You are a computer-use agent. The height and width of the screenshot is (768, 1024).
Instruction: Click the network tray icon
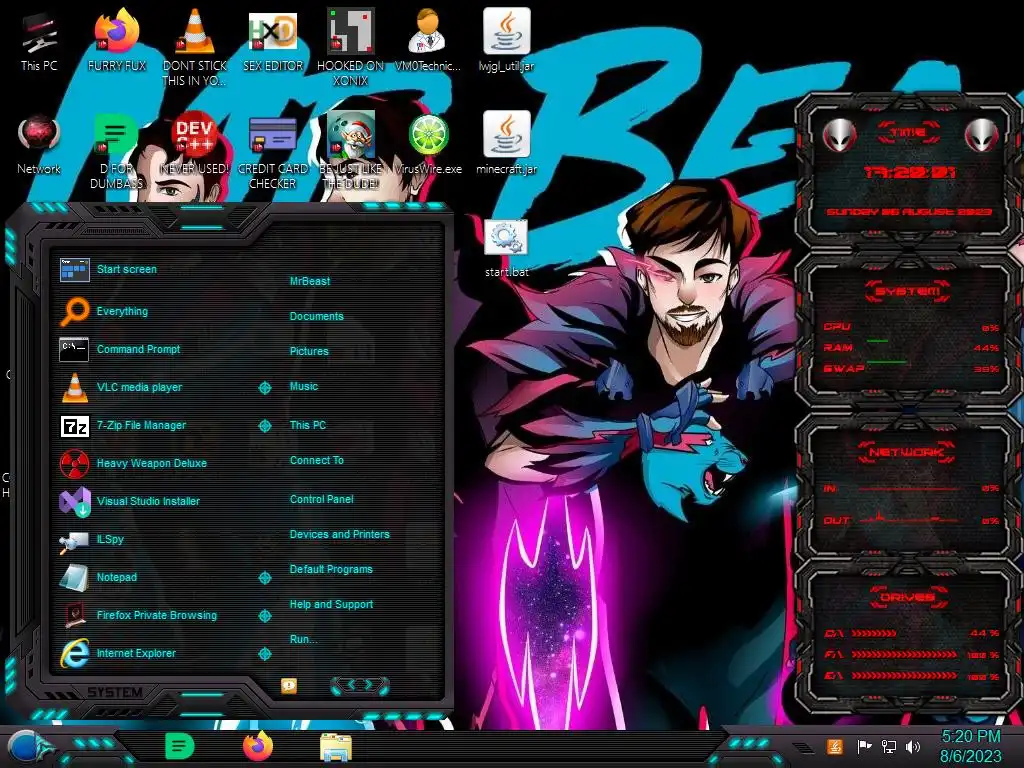click(889, 746)
